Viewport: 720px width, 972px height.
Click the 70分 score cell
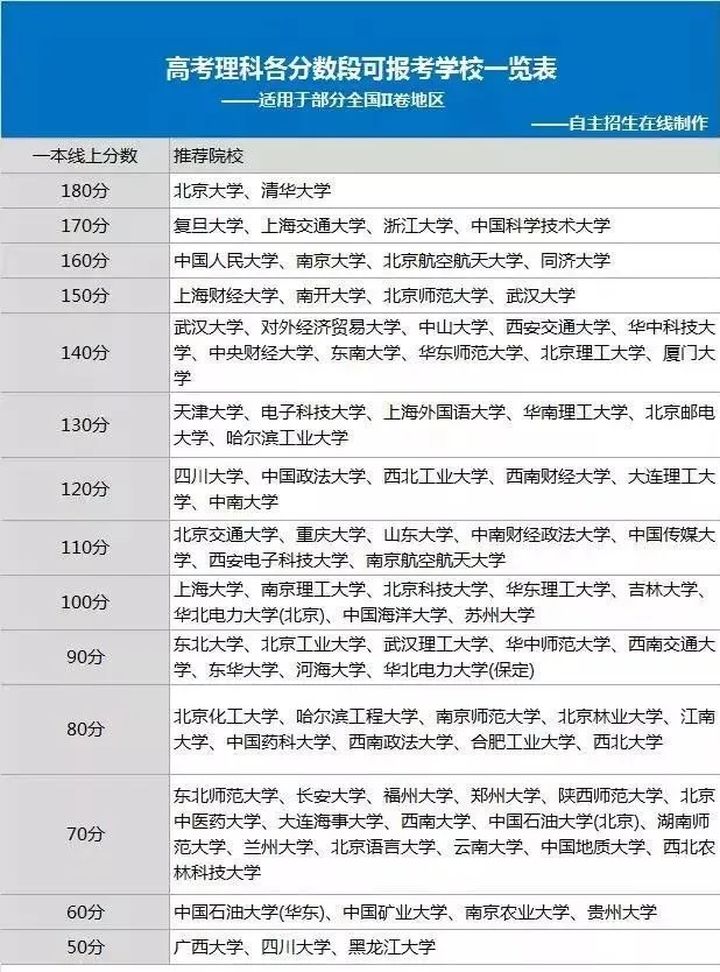(84, 834)
